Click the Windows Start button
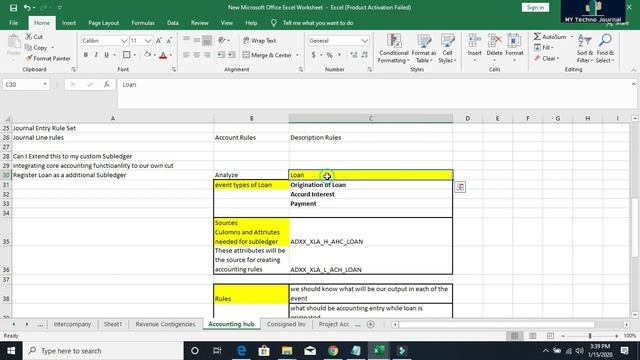This screenshot has height=360, width=640. tap(11, 351)
